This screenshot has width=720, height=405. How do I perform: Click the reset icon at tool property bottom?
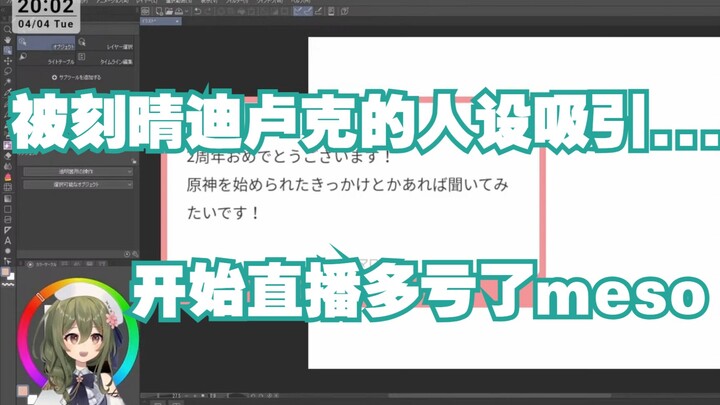(127, 254)
